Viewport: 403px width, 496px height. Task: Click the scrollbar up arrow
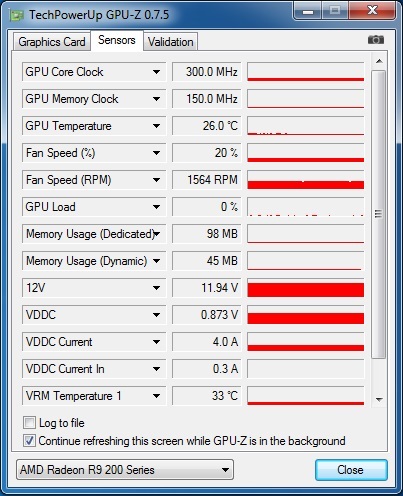pyautogui.click(x=379, y=61)
